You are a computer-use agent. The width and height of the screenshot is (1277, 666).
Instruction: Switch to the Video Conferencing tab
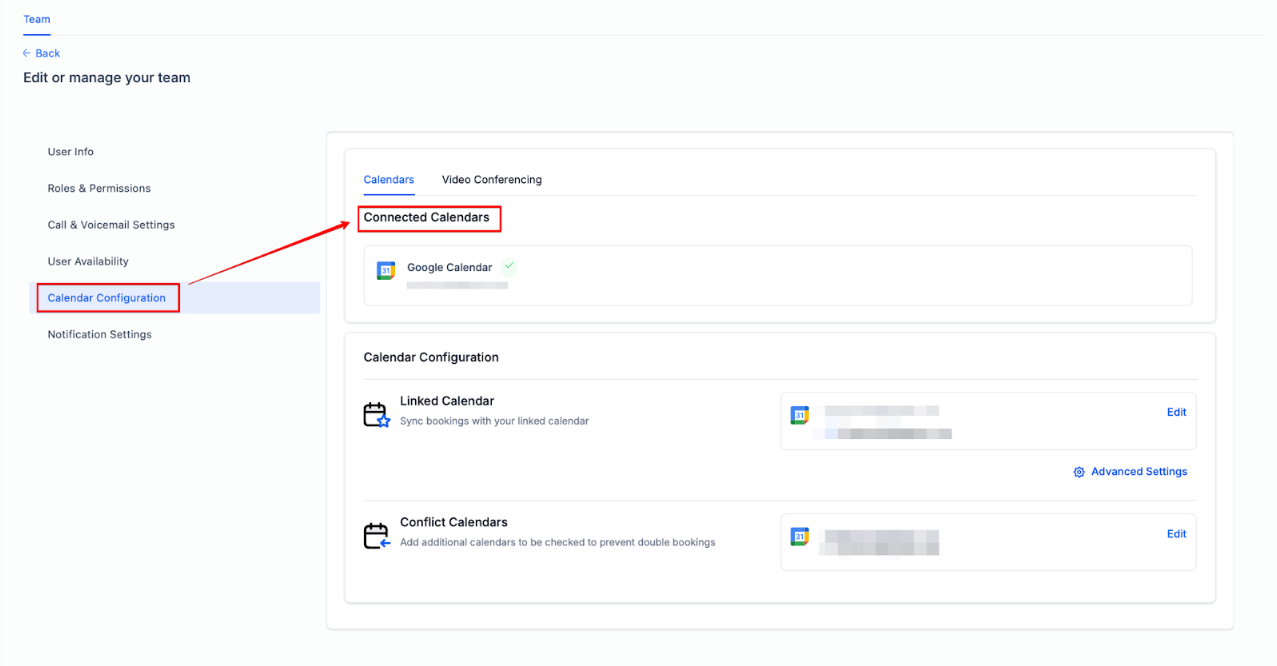(491, 180)
